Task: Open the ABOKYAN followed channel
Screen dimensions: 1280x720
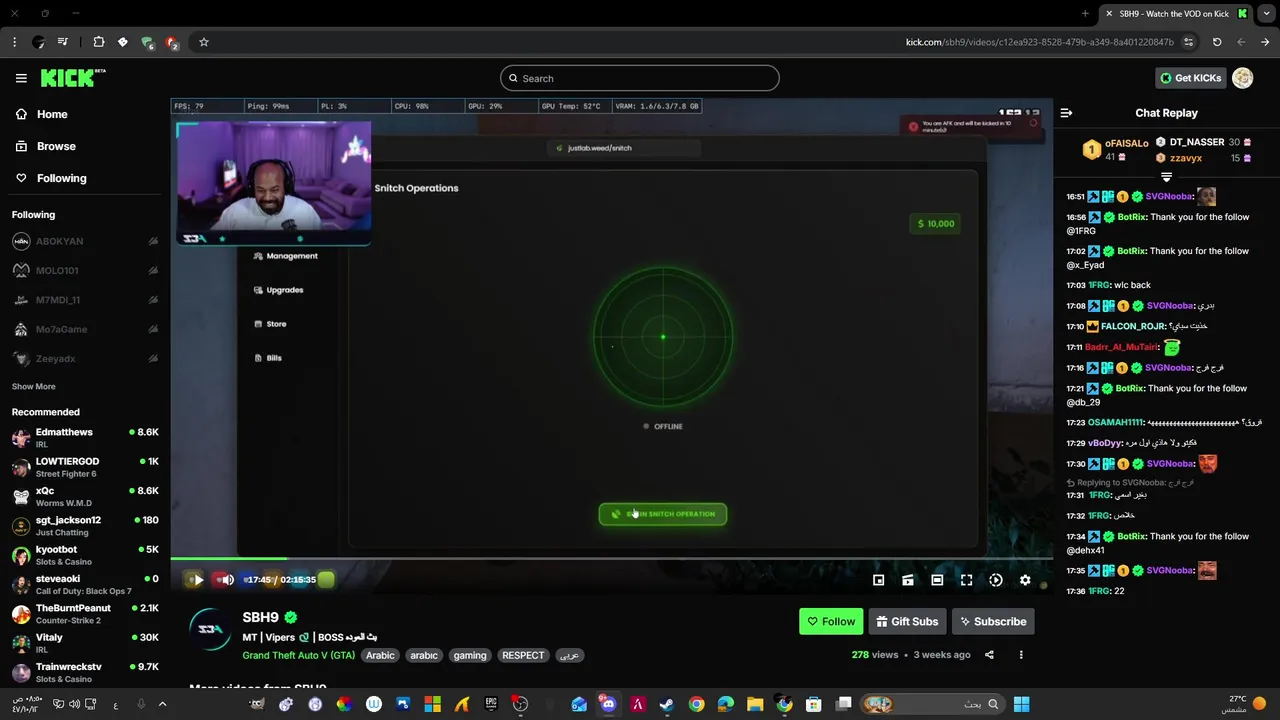Action: (85, 241)
